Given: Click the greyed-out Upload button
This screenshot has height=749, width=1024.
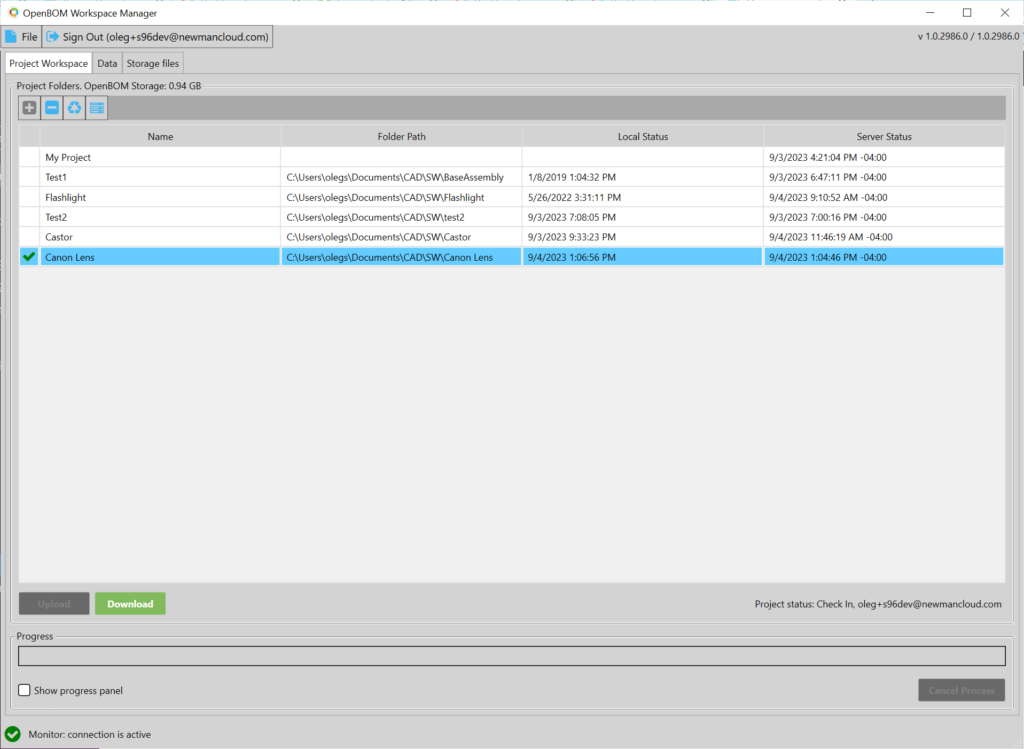Looking at the screenshot, I should [54, 603].
